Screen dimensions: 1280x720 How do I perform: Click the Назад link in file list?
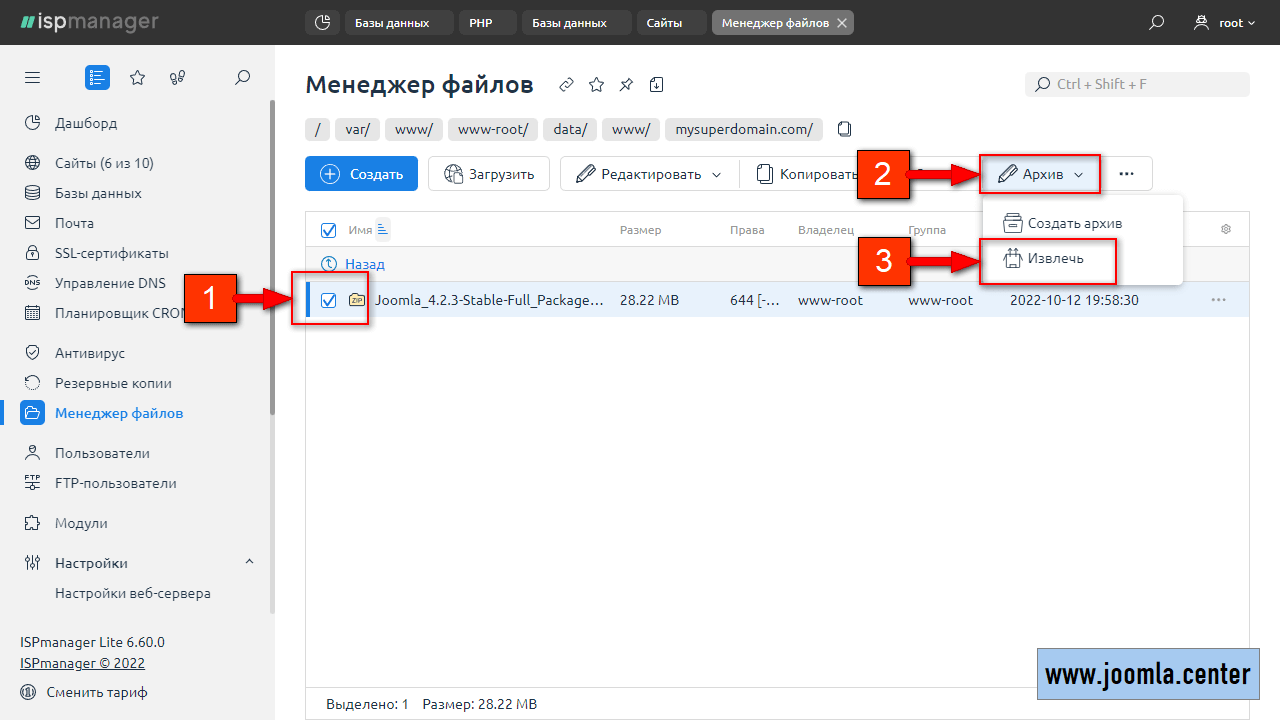tap(364, 264)
